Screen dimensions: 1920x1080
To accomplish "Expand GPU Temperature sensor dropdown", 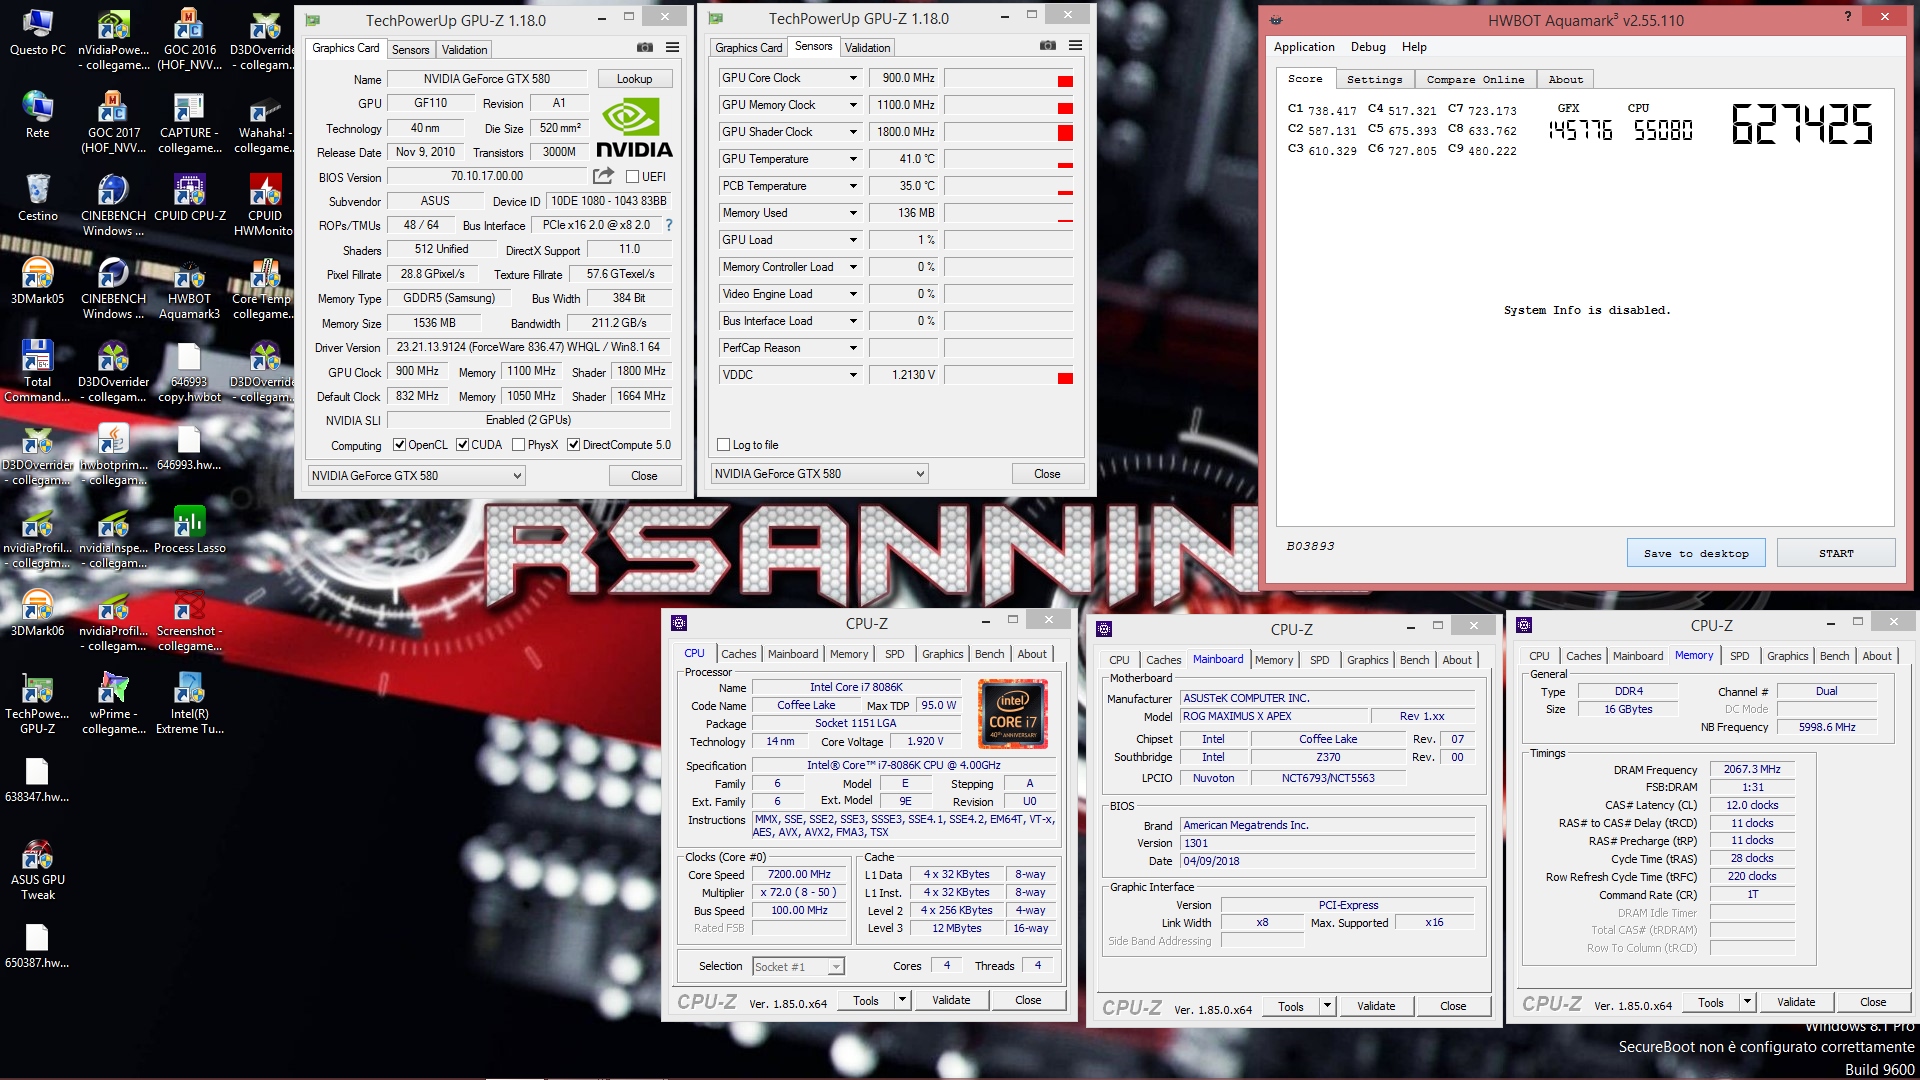I will (853, 159).
